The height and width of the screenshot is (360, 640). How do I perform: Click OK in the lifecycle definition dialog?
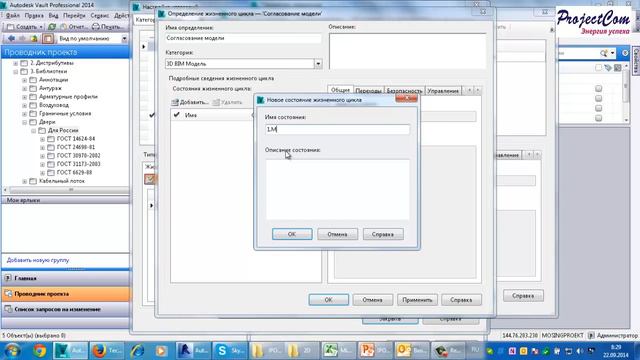tap(329, 300)
